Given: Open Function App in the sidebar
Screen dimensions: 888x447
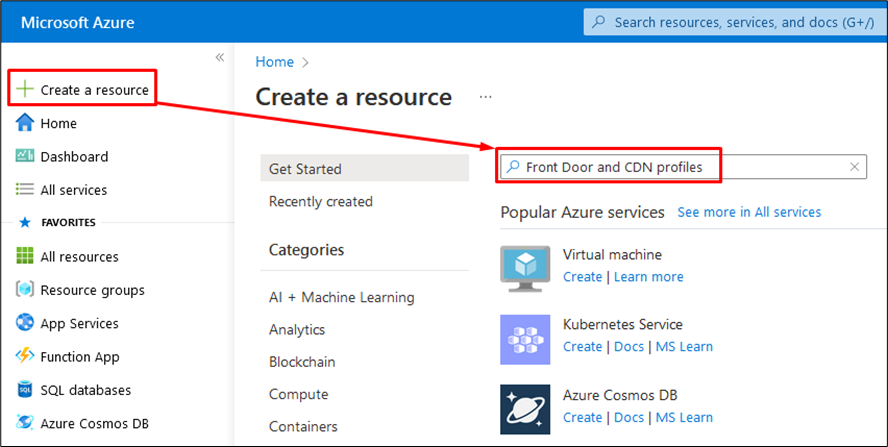Looking at the screenshot, I should pyautogui.click(x=80, y=357).
